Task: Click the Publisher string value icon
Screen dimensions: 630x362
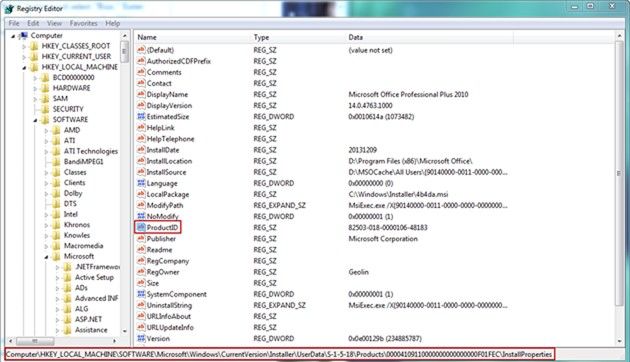Action: click(x=141, y=239)
